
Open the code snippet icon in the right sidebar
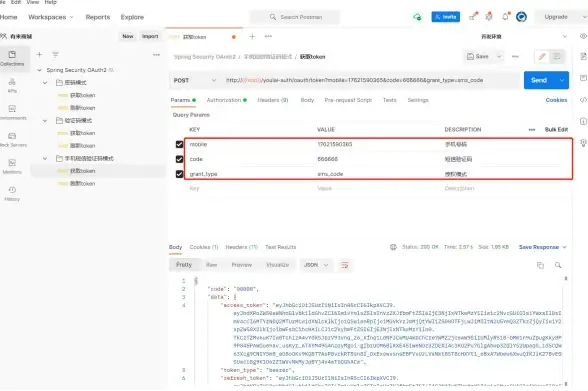(x=583, y=100)
